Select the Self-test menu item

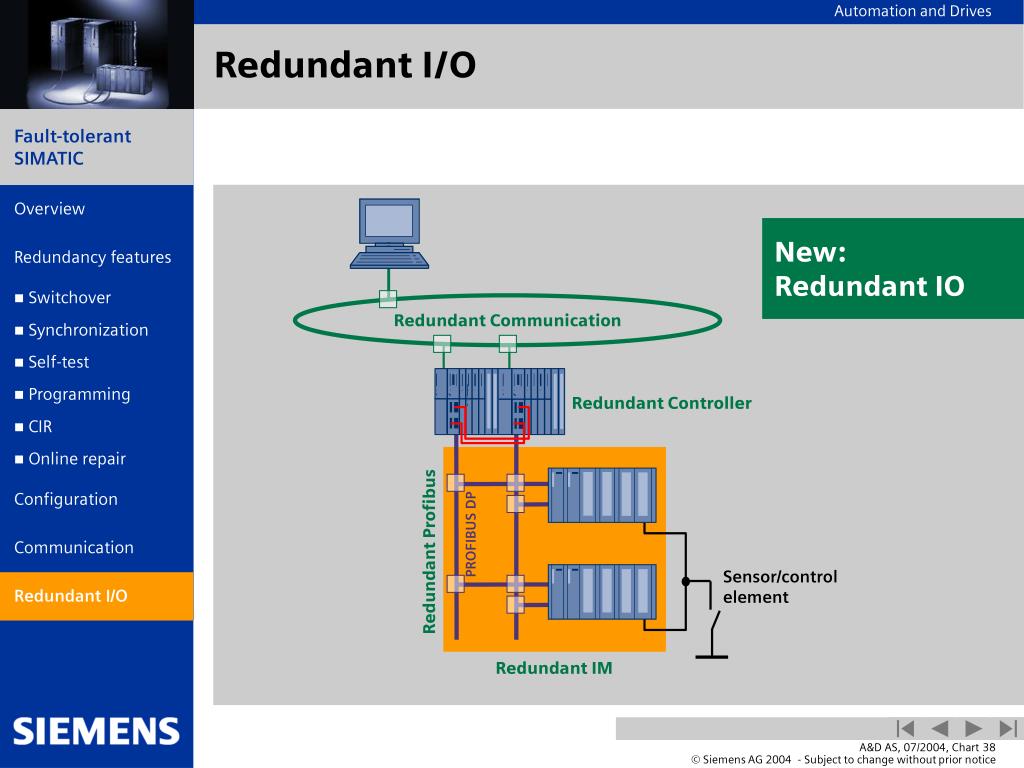coord(52,362)
